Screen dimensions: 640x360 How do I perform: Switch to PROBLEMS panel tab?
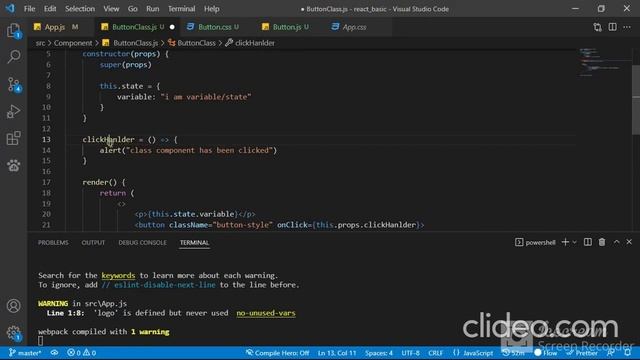(x=53, y=242)
